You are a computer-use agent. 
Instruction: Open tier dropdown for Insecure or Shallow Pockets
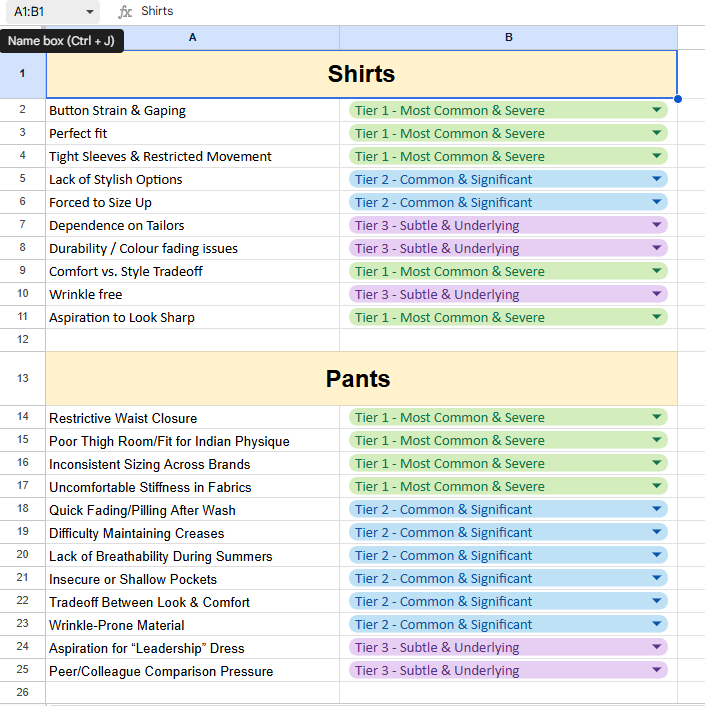pyautogui.click(x=657, y=578)
